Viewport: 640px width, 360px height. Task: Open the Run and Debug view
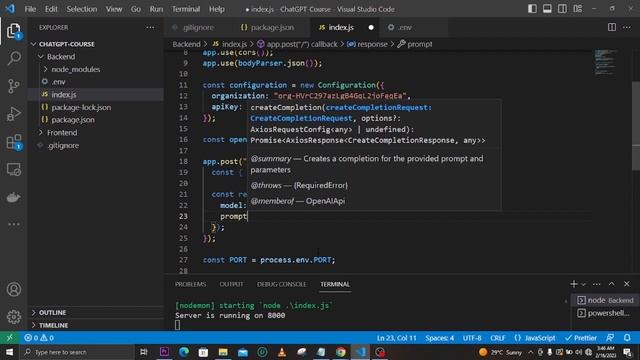(13, 114)
